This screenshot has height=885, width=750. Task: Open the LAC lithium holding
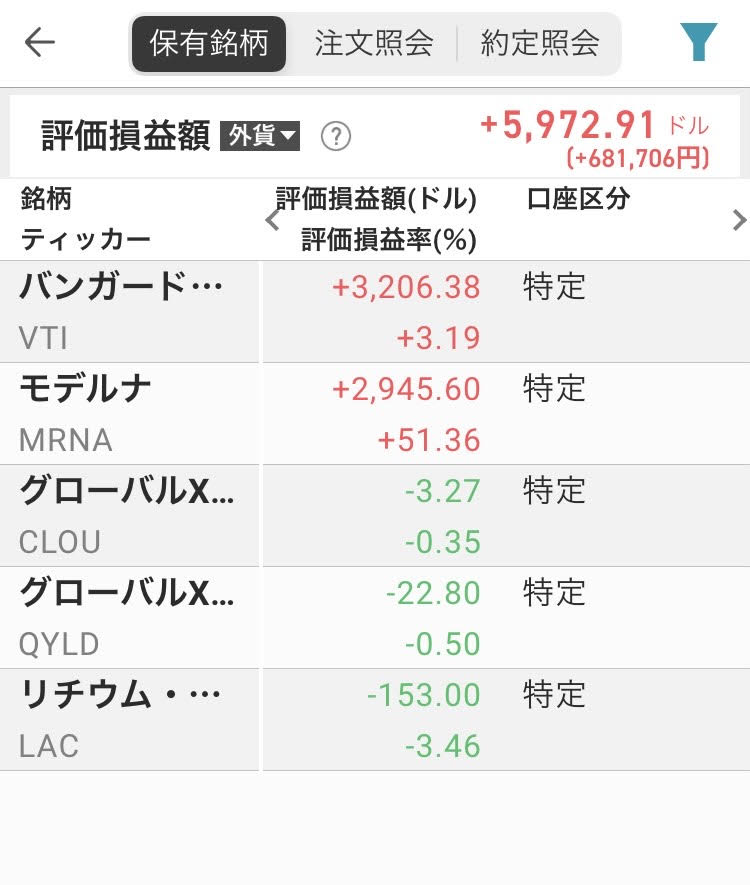coord(375,720)
